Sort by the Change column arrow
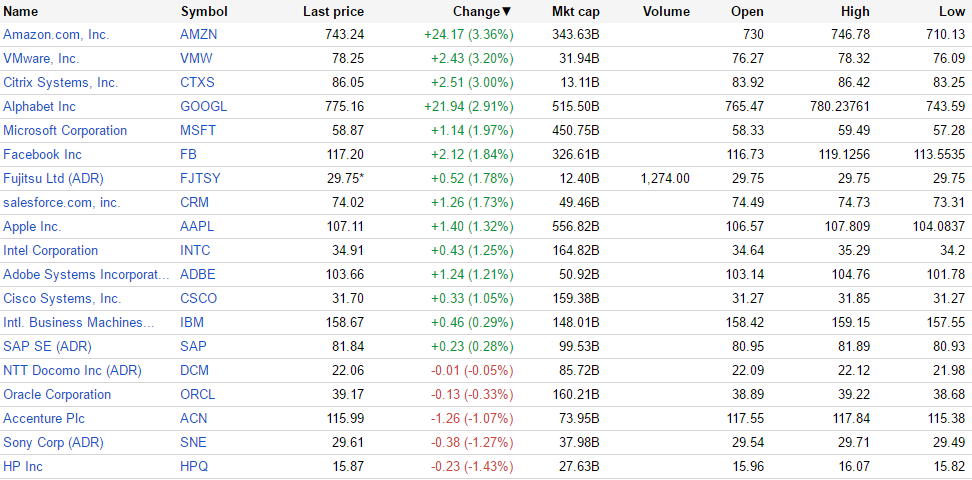 506,12
